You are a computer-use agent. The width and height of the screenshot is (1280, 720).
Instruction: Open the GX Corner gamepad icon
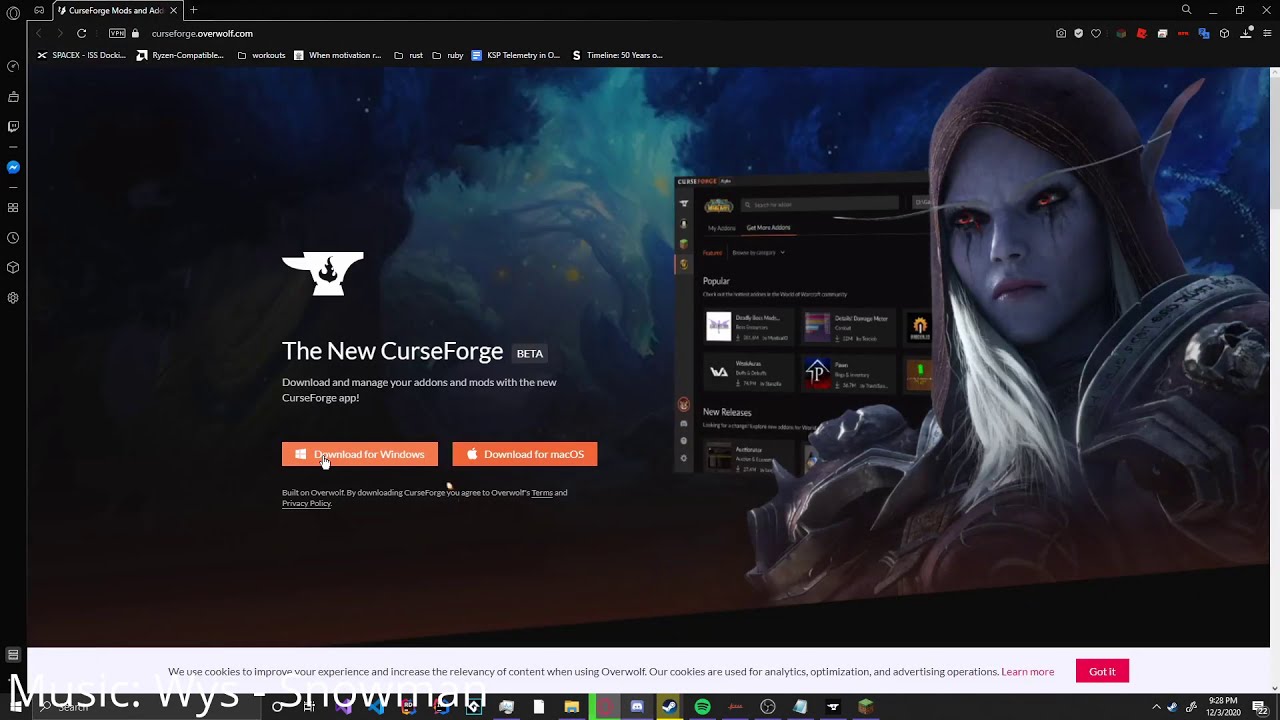coord(39,10)
